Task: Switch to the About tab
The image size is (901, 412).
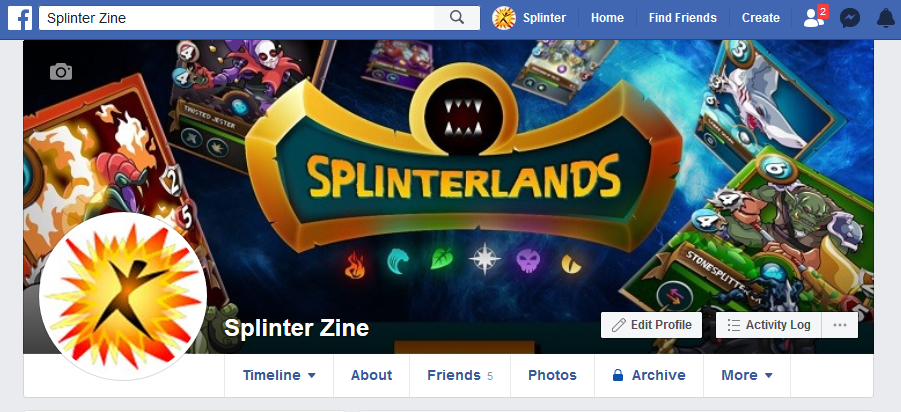Action: pyautogui.click(x=372, y=375)
